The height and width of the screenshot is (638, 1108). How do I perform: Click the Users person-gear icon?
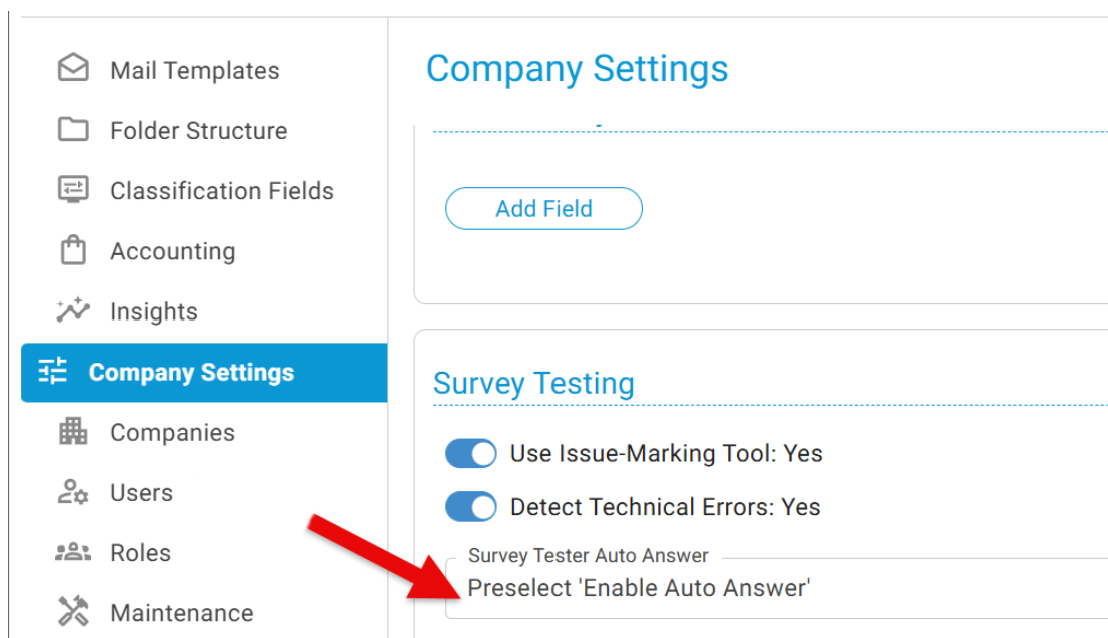click(73, 492)
